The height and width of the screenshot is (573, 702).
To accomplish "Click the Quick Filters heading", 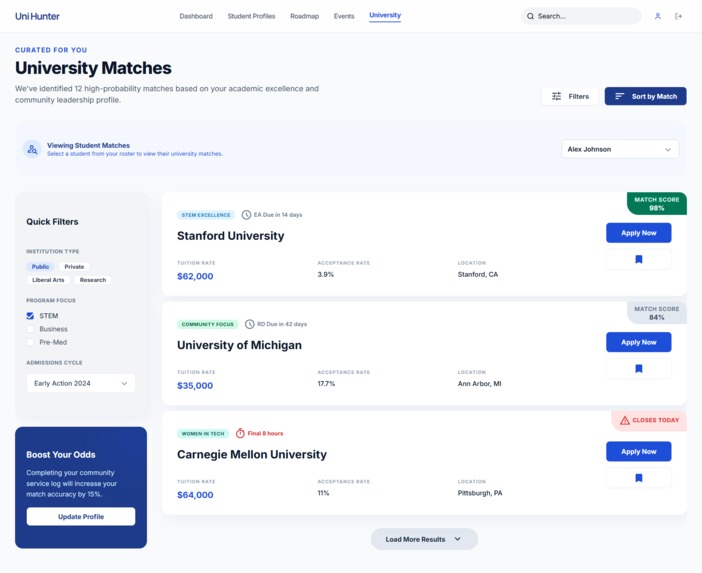I will (x=52, y=222).
